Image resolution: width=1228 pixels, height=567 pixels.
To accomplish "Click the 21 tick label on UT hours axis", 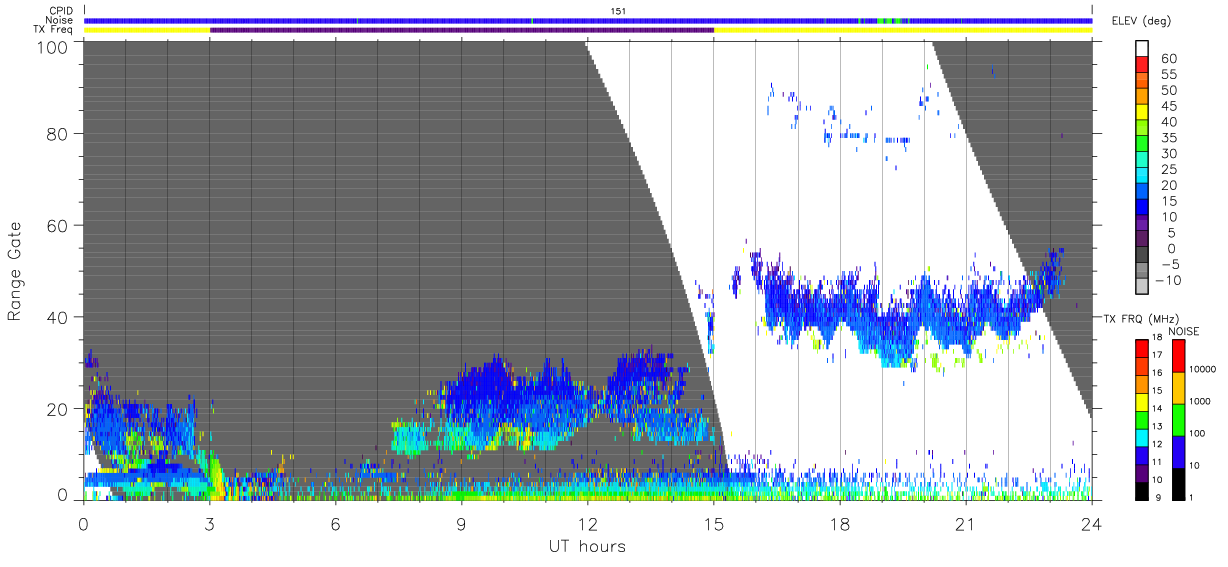I will click(965, 523).
